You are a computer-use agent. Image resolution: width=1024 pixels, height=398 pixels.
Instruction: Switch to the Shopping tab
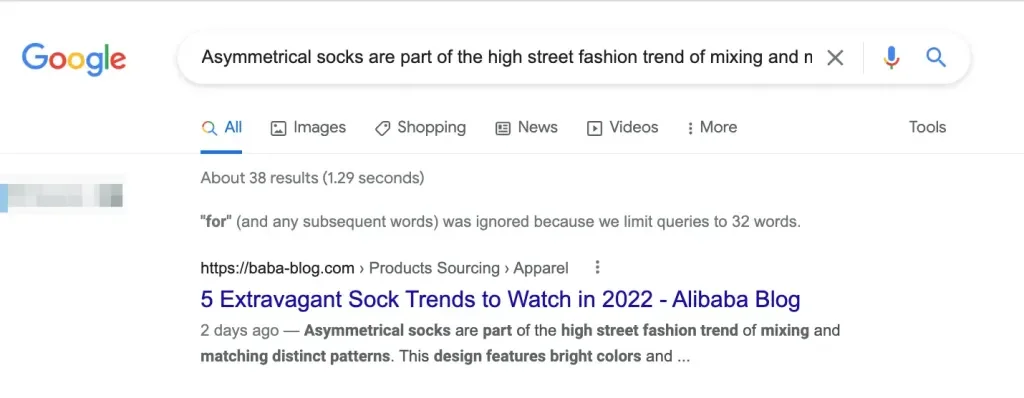click(x=421, y=127)
